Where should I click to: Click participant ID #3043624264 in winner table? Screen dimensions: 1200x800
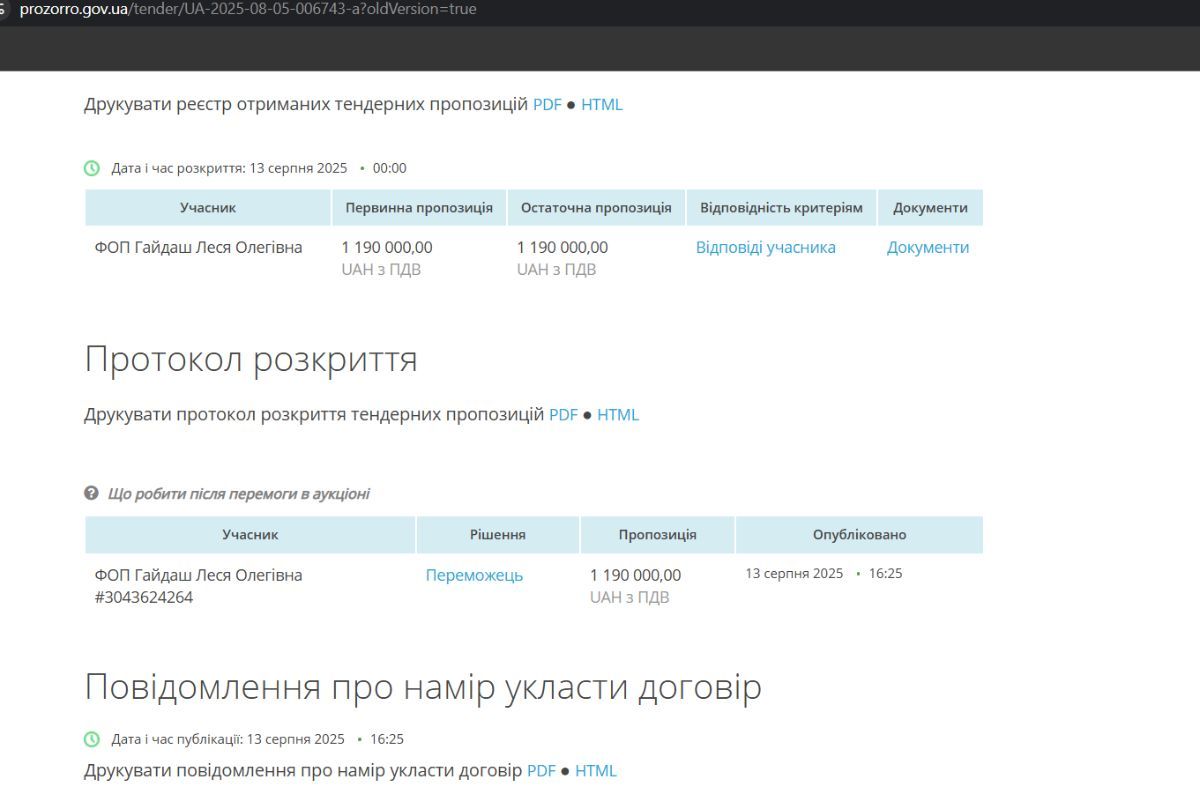144,598
